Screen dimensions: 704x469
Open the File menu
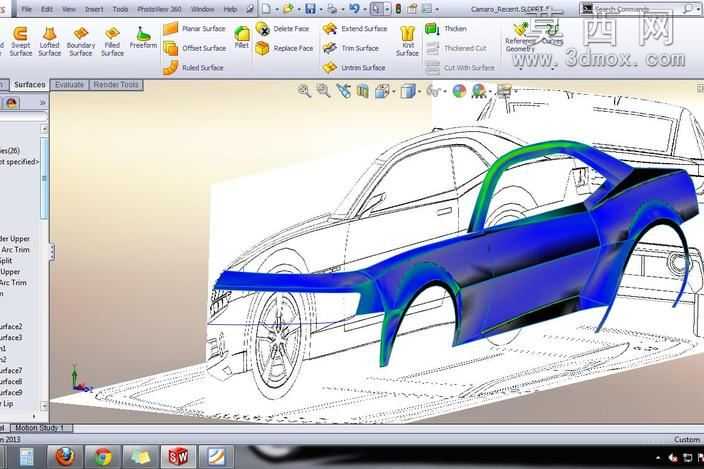26,9
